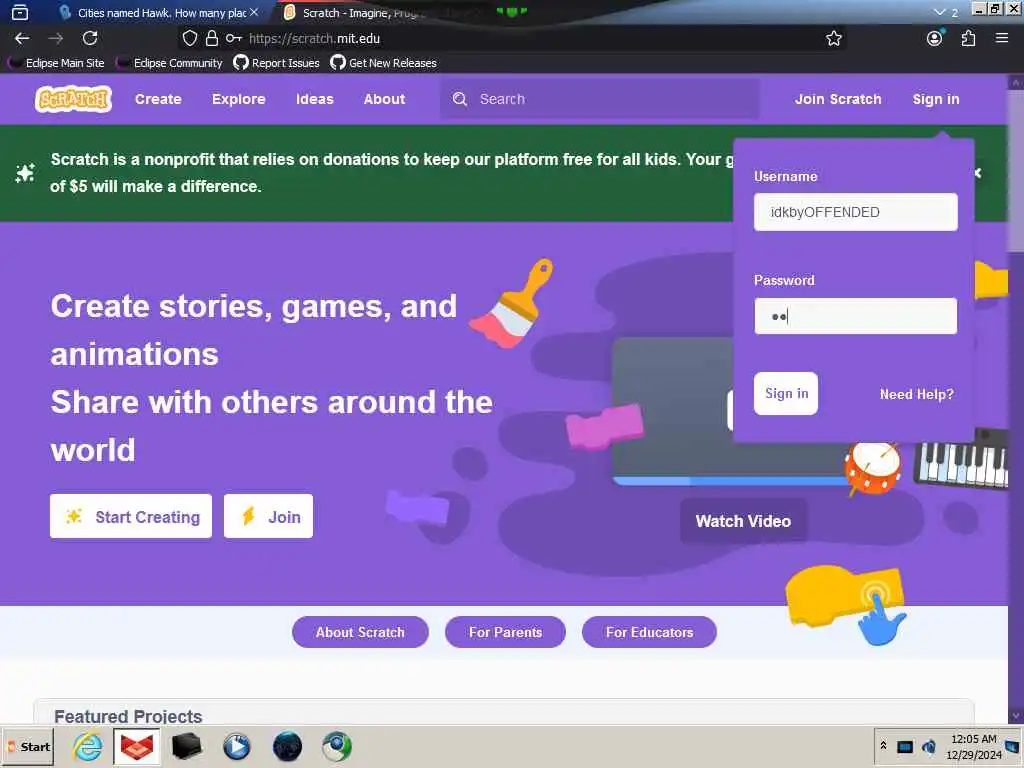1024x768 pixels.
Task: Click the Need Help? link
Action: (916, 394)
